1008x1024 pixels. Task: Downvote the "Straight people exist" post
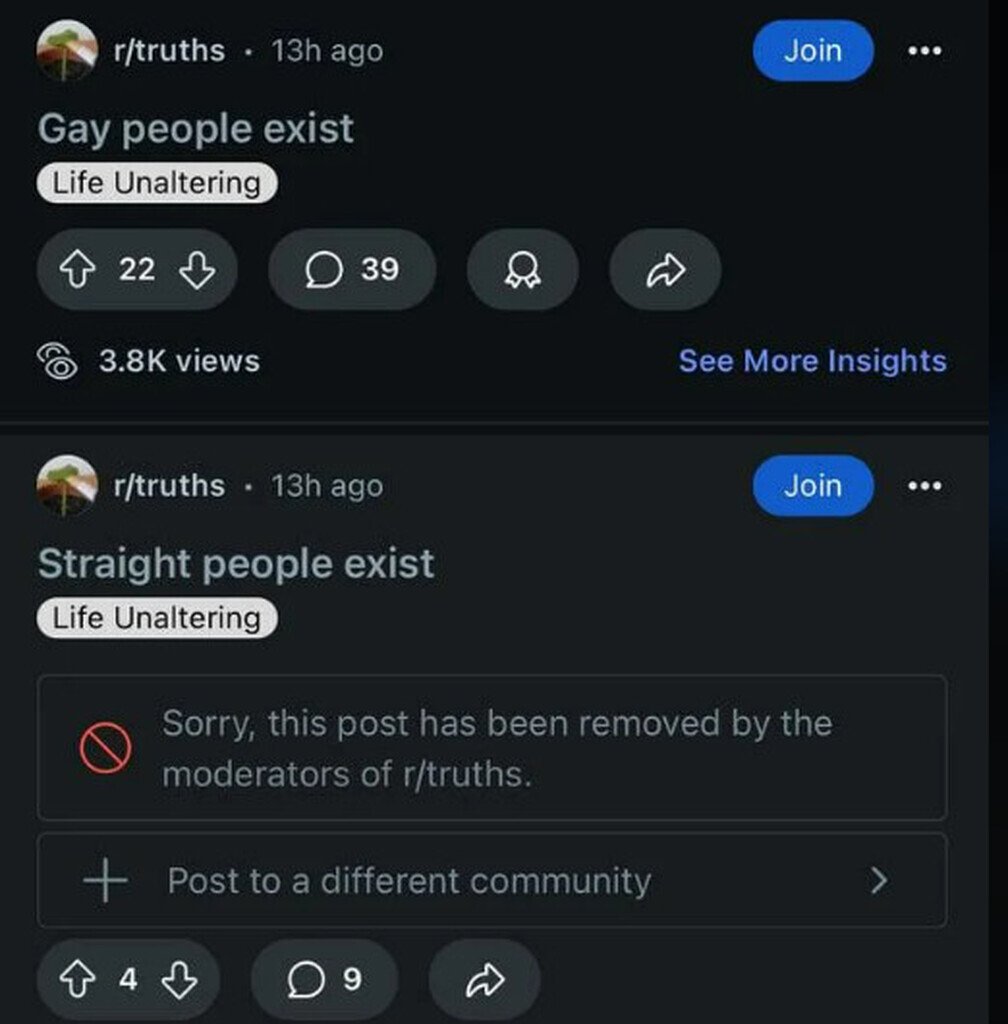[x=178, y=980]
